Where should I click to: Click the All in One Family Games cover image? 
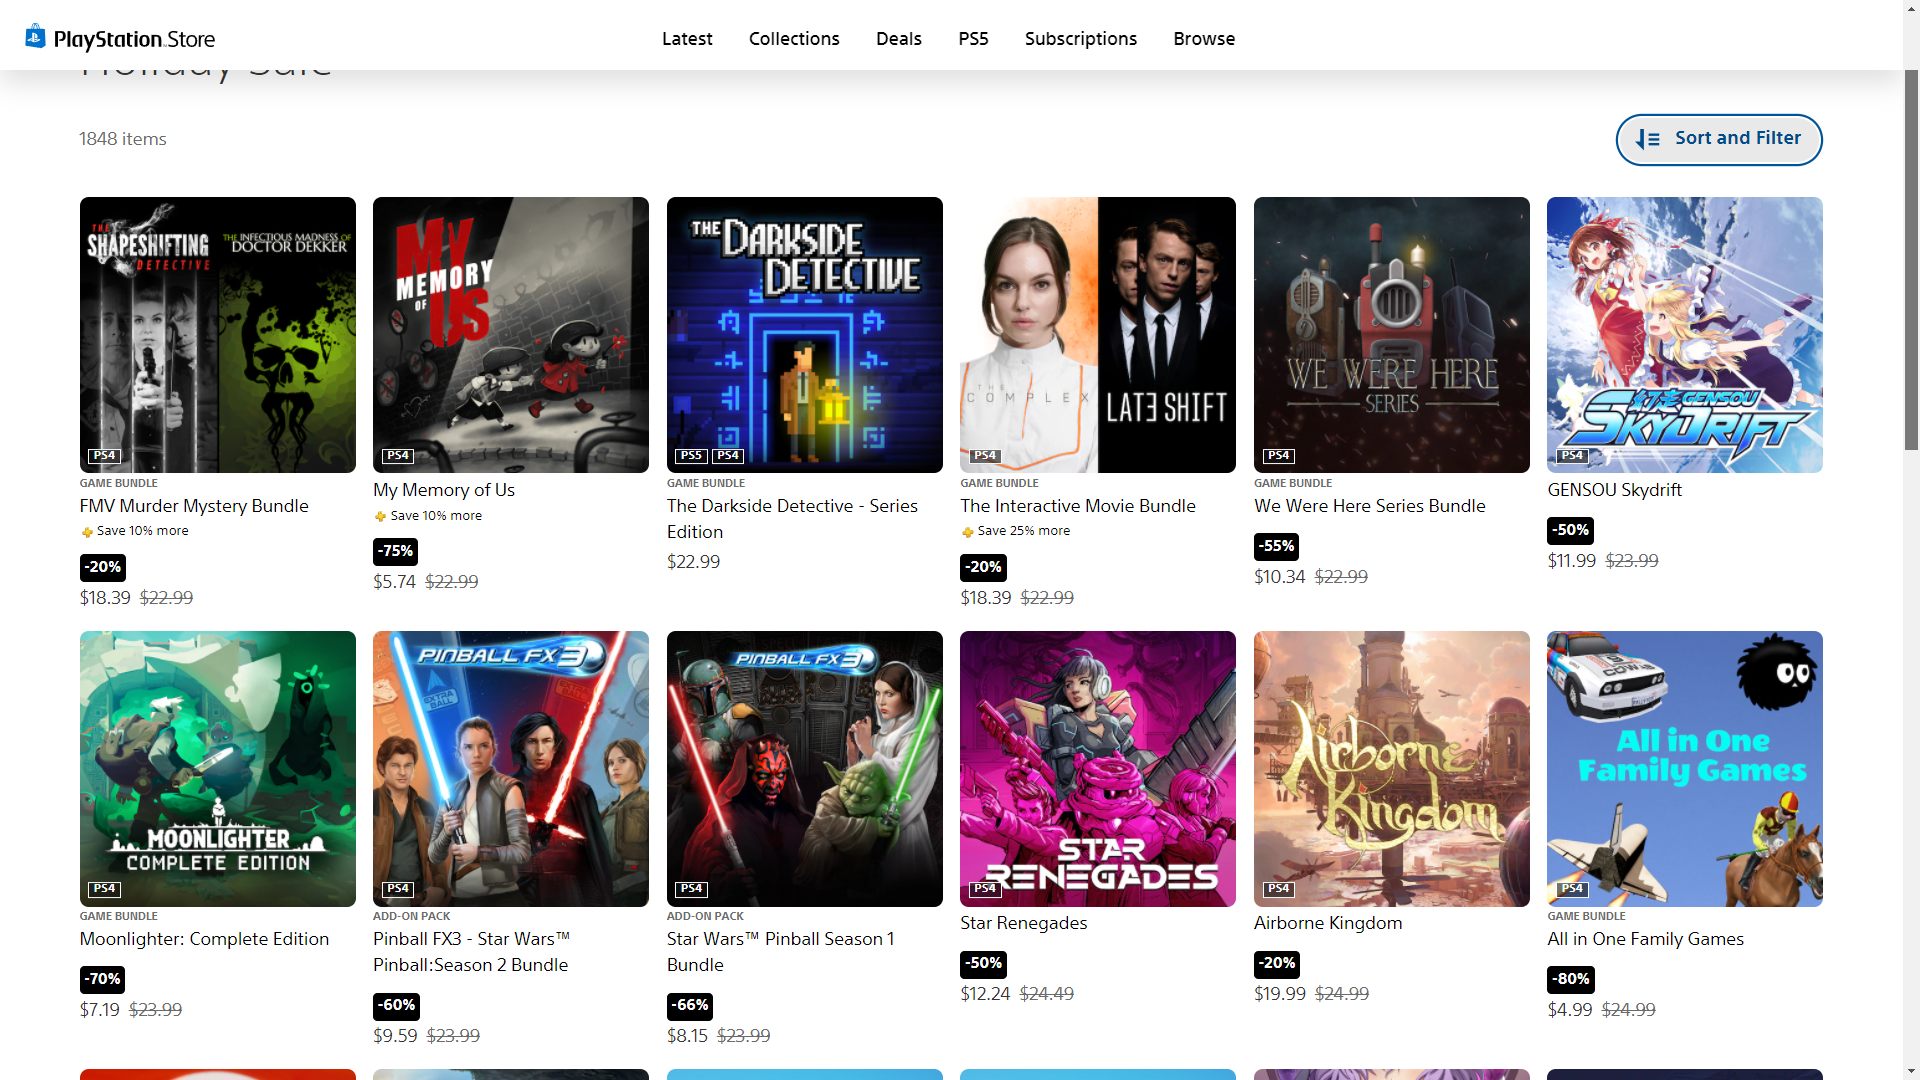coord(1684,768)
